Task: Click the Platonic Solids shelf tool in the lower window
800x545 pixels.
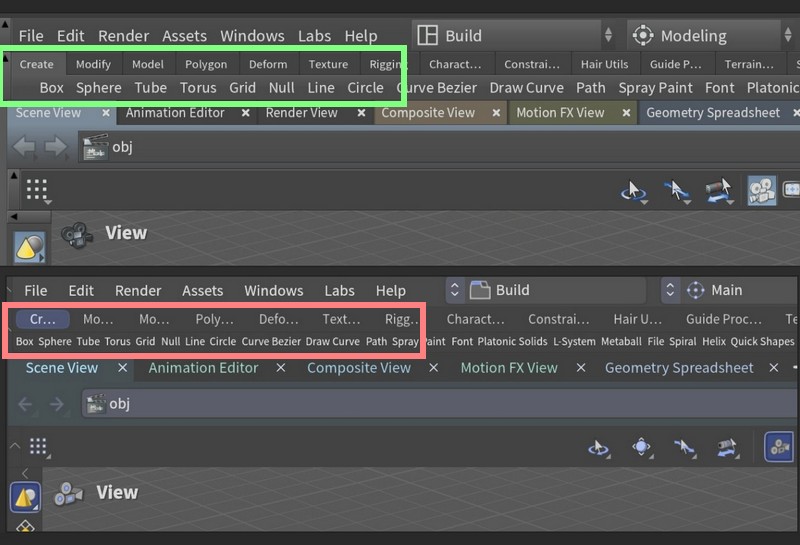Action: pyautogui.click(x=512, y=341)
